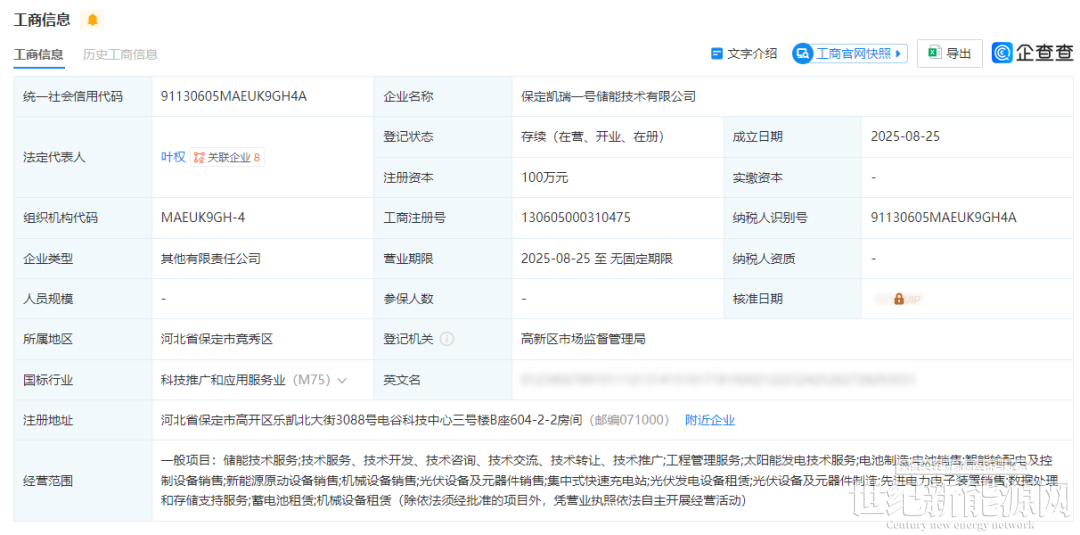Click the Excel icon on 导出 button
This screenshot has height=535, width=1080.
(933, 53)
